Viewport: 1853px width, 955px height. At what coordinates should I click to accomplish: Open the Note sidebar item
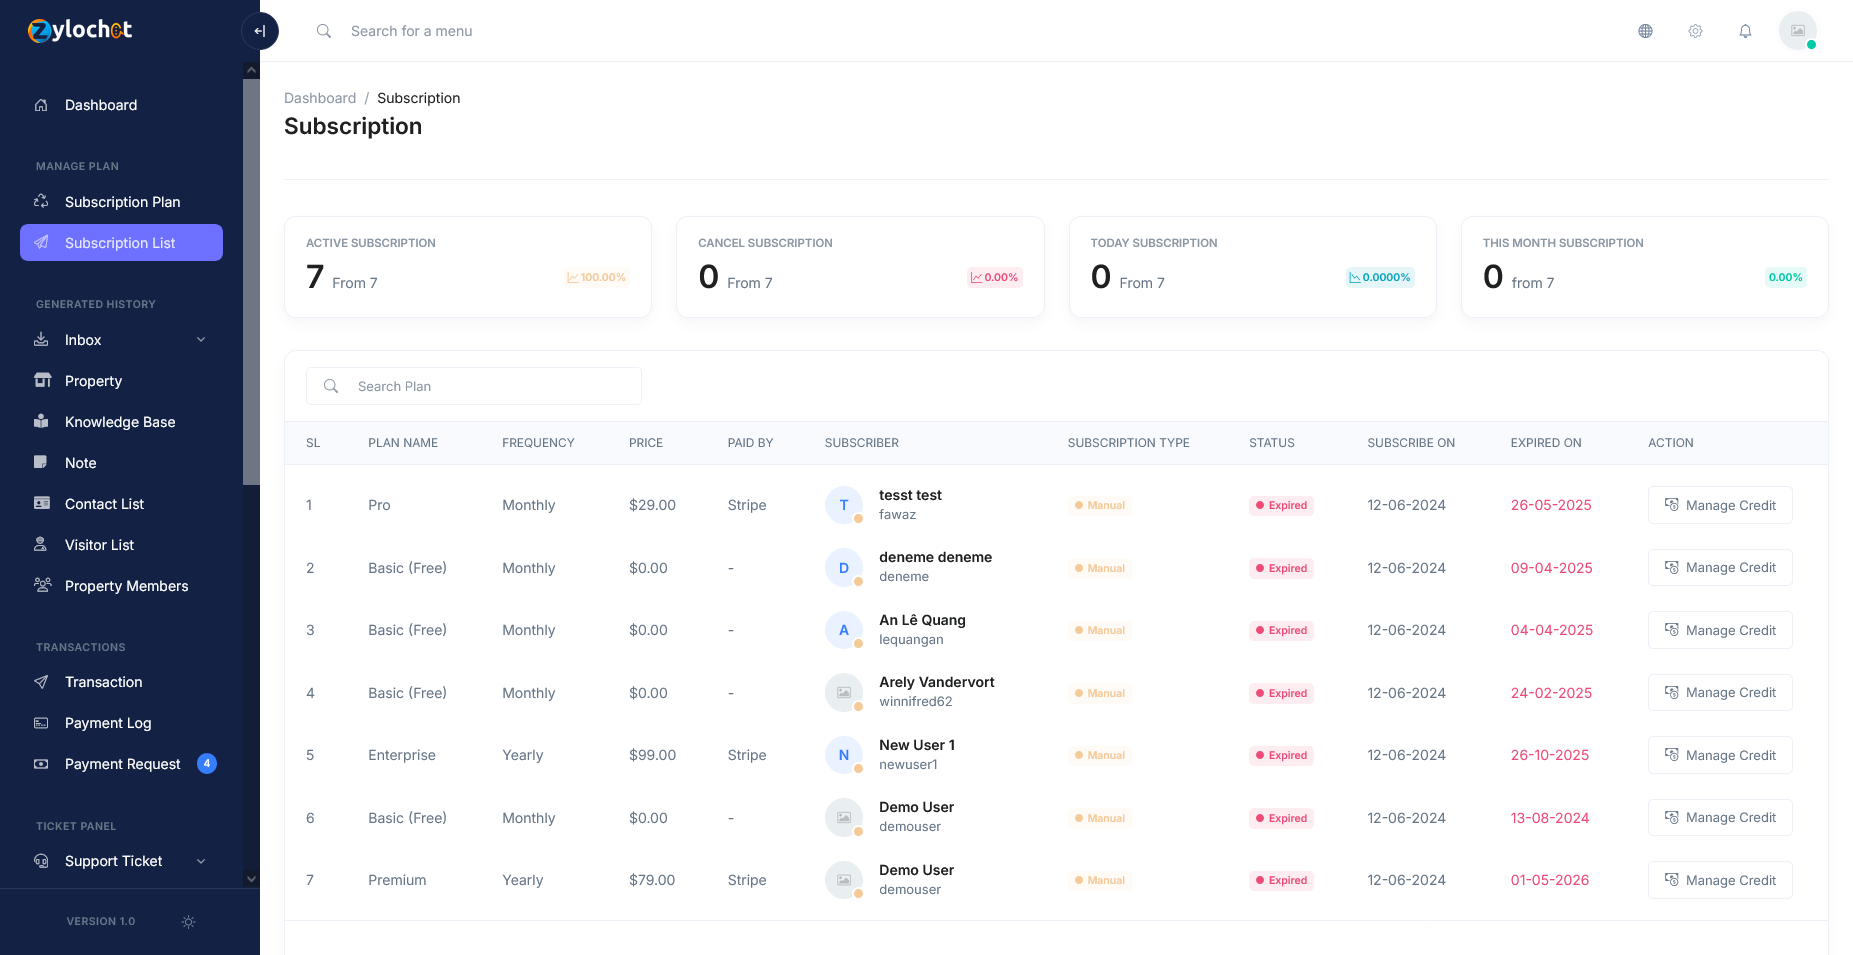point(121,463)
